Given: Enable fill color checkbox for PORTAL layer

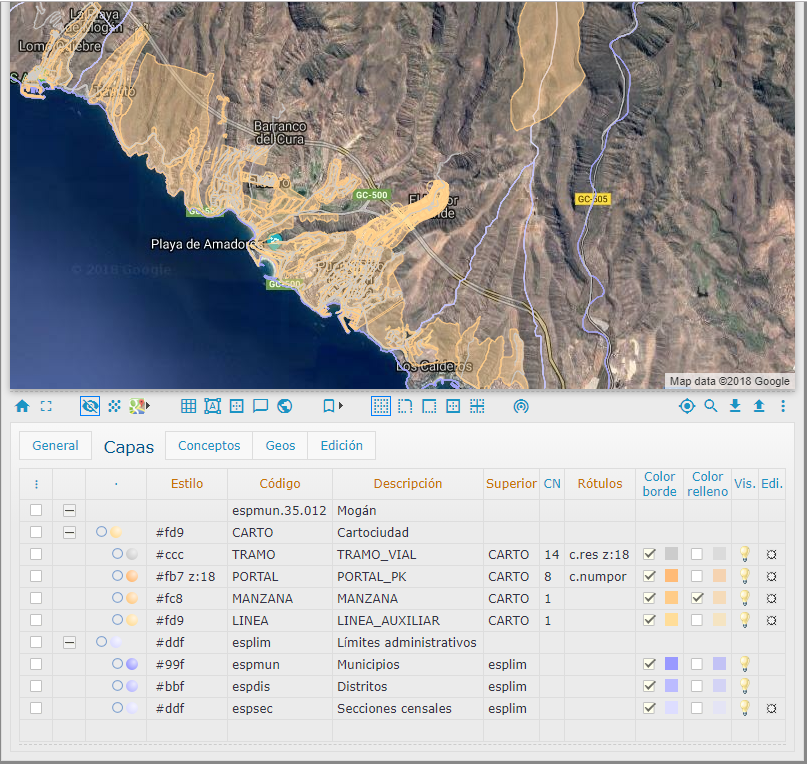Looking at the screenshot, I should pyautogui.click(x=696, y=576).
